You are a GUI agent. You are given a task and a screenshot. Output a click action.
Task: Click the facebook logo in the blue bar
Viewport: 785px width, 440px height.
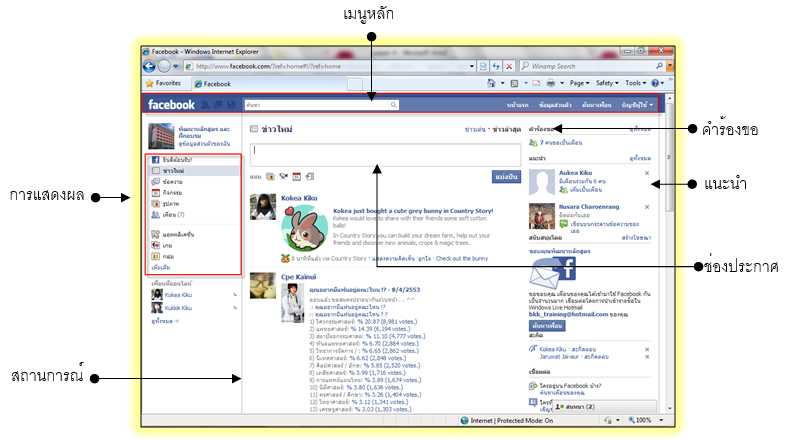coord(171,105)
